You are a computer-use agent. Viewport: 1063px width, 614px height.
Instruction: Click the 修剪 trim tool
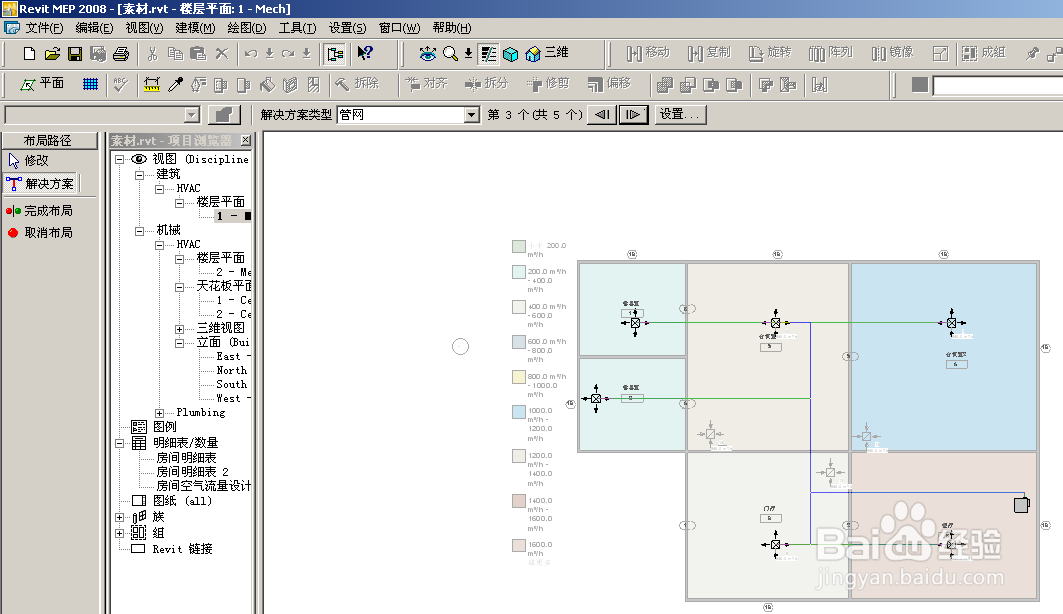point(548,84)
